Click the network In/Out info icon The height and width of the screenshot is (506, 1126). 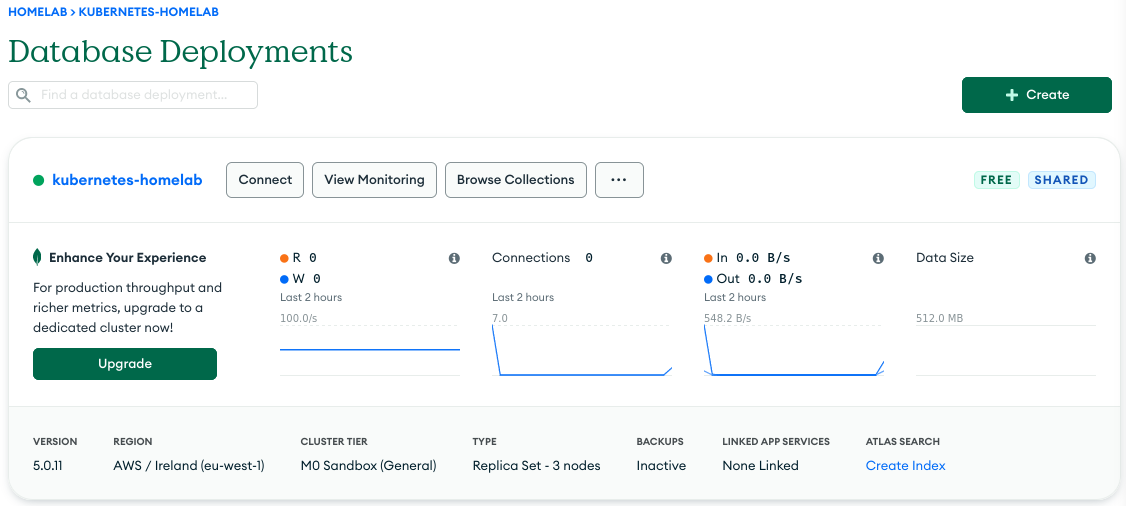[x=878, y=258]
